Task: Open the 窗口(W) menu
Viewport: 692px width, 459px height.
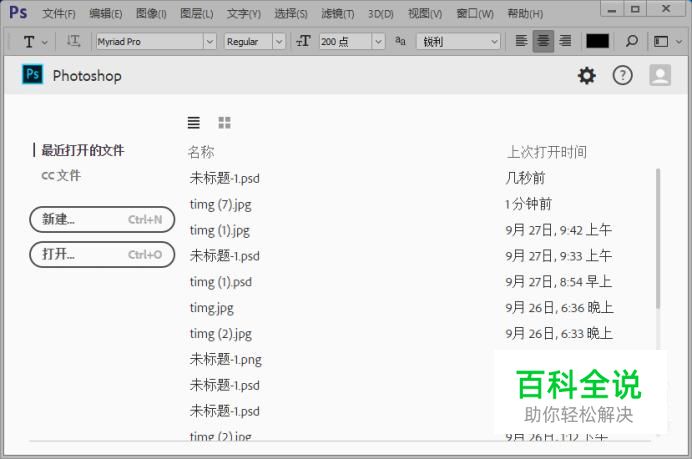Action: point(475,14)
